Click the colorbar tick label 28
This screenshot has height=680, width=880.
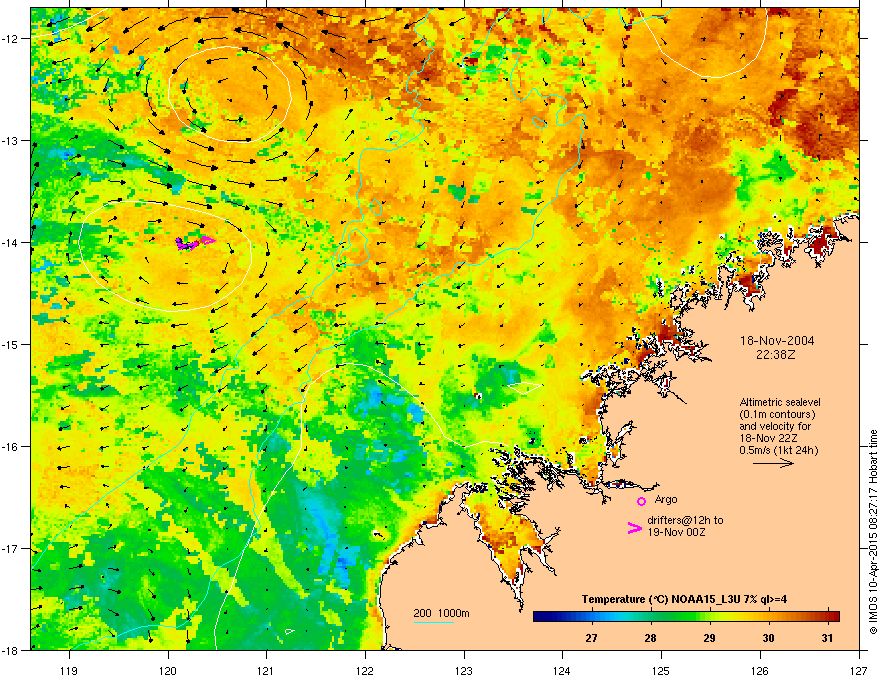tap(650, 638)
